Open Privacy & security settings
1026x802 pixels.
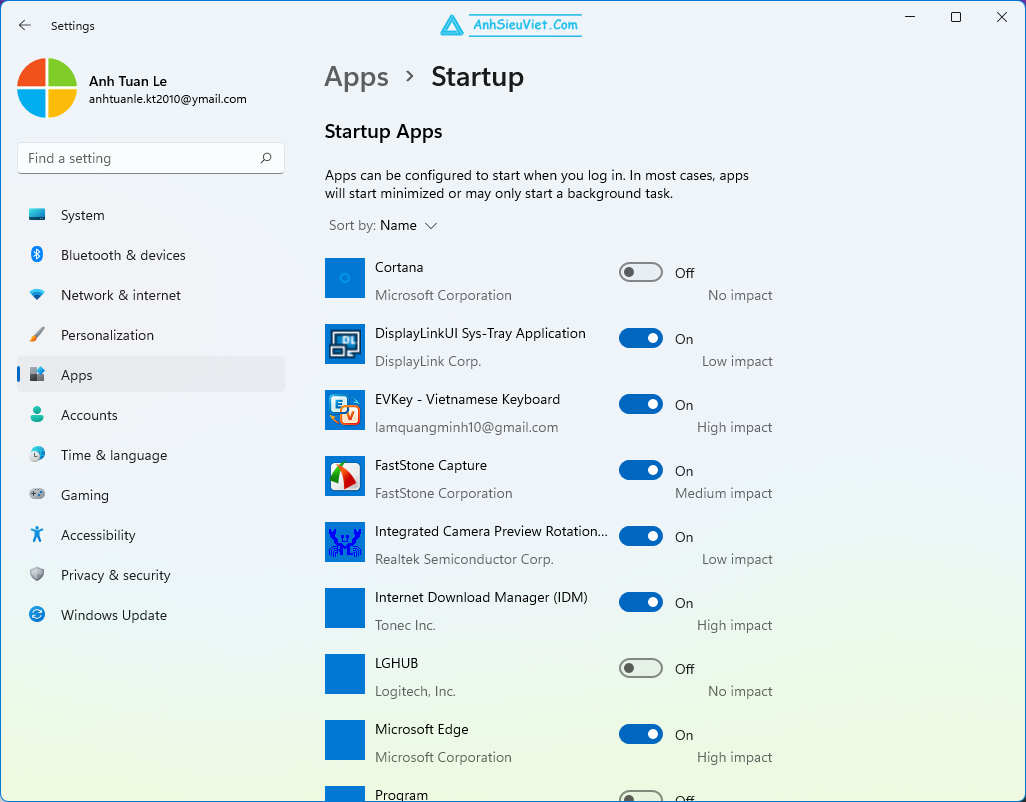[151, 574]
